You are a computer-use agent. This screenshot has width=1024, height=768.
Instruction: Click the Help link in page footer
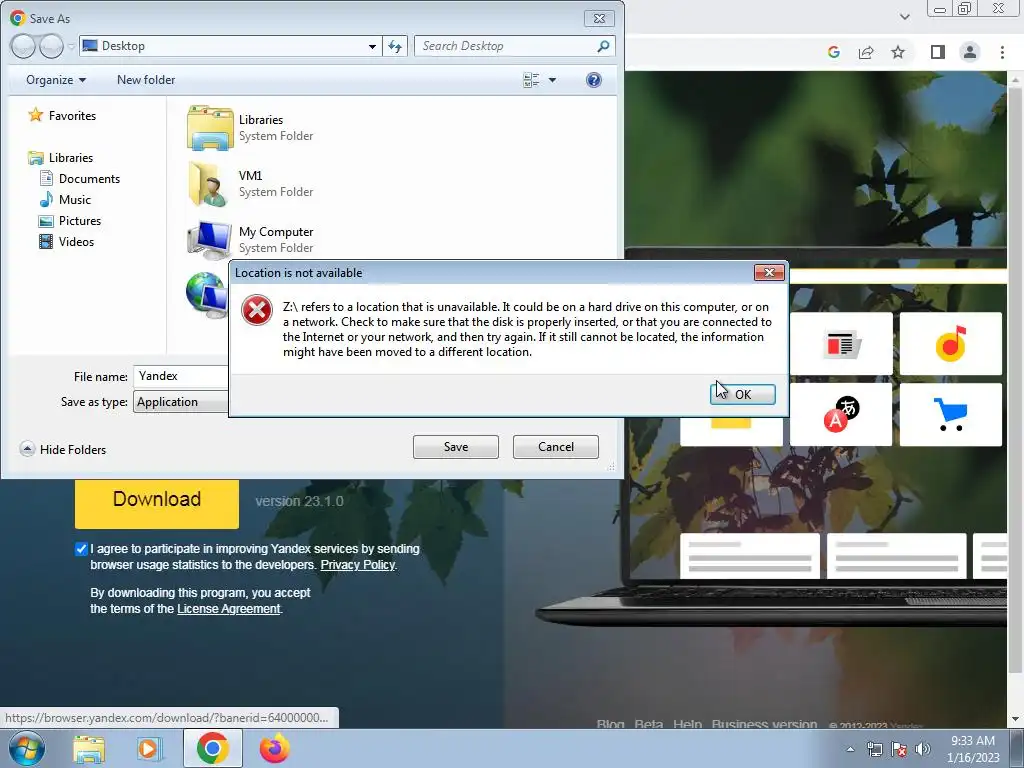687,724
